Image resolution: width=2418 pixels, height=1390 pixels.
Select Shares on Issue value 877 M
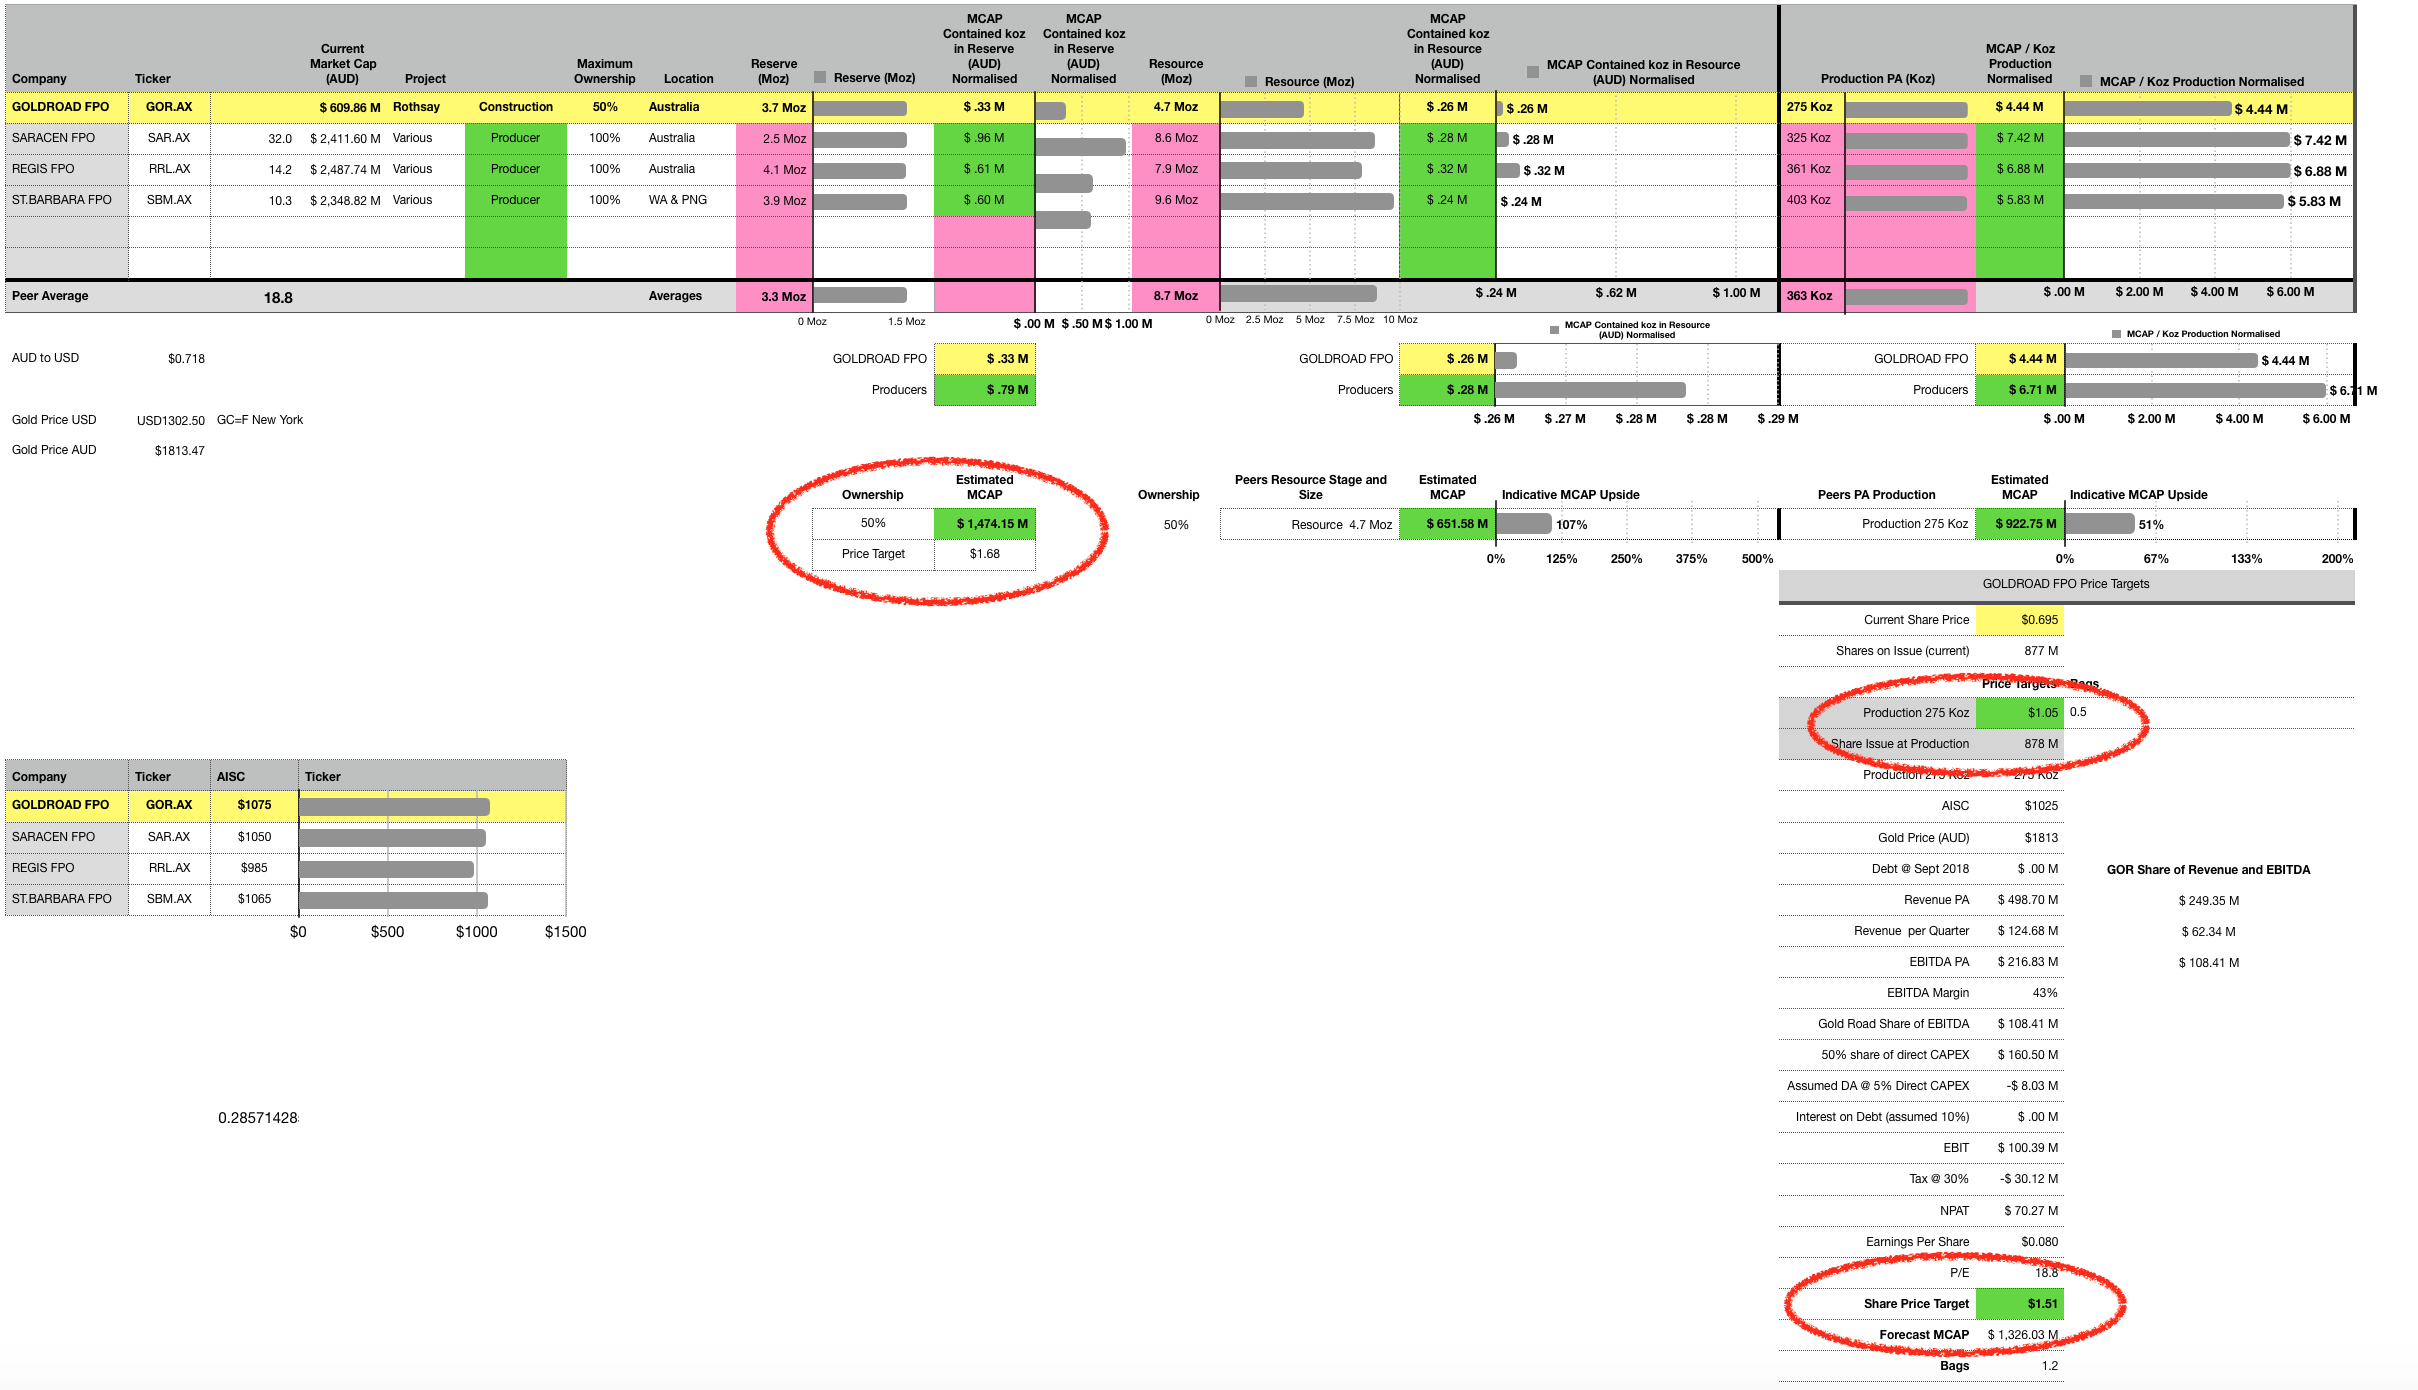[x=2041, y=651]
